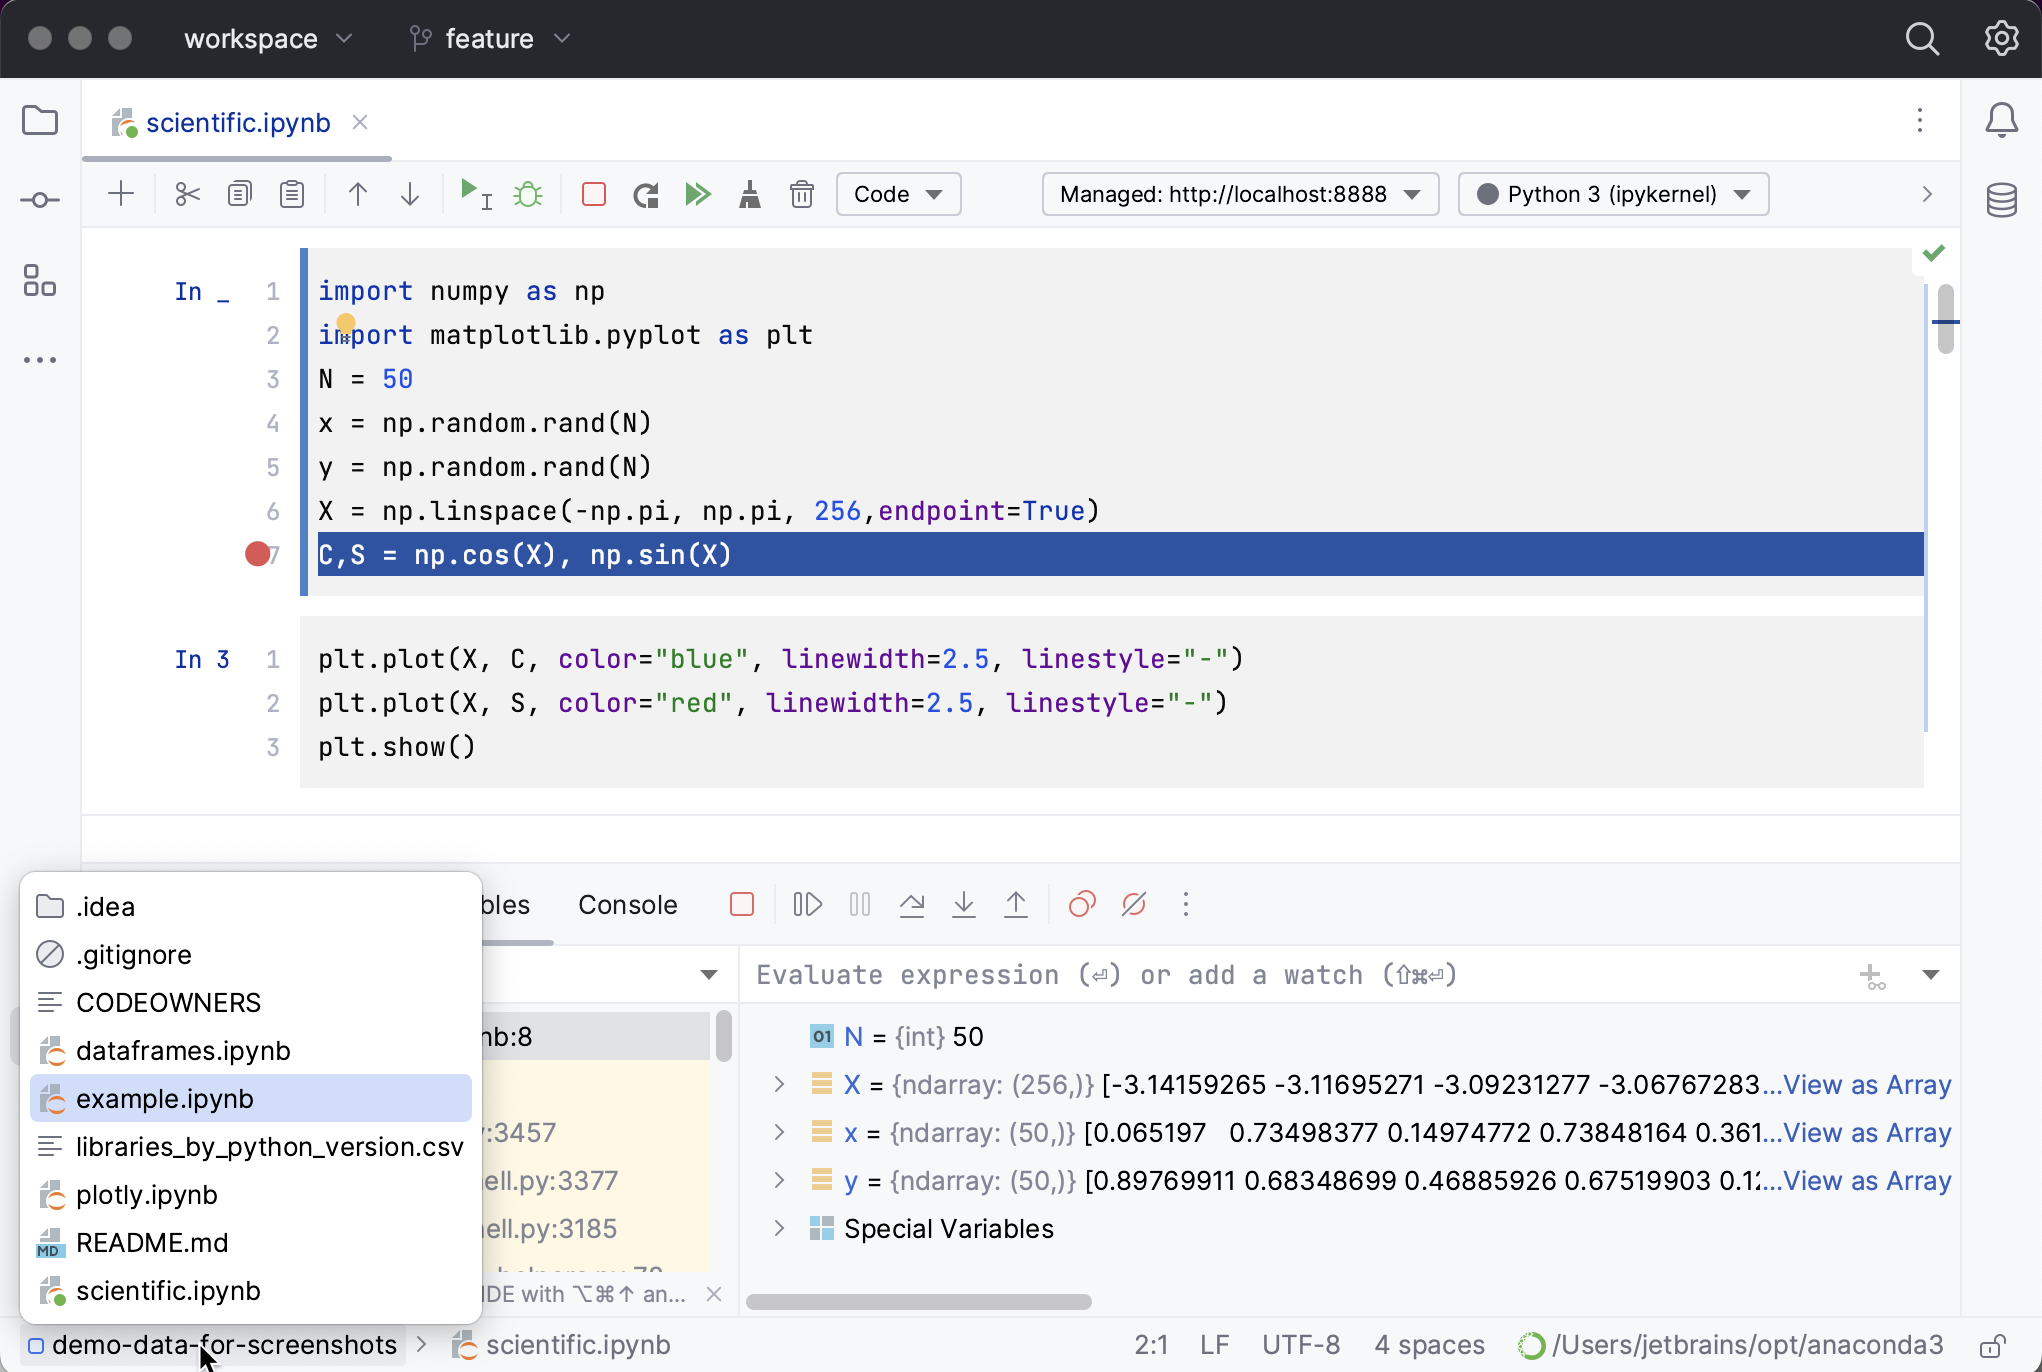Screen dimensions: 2042x1372
Task: Add a new cell with plus icon
Action: (121, 194)
